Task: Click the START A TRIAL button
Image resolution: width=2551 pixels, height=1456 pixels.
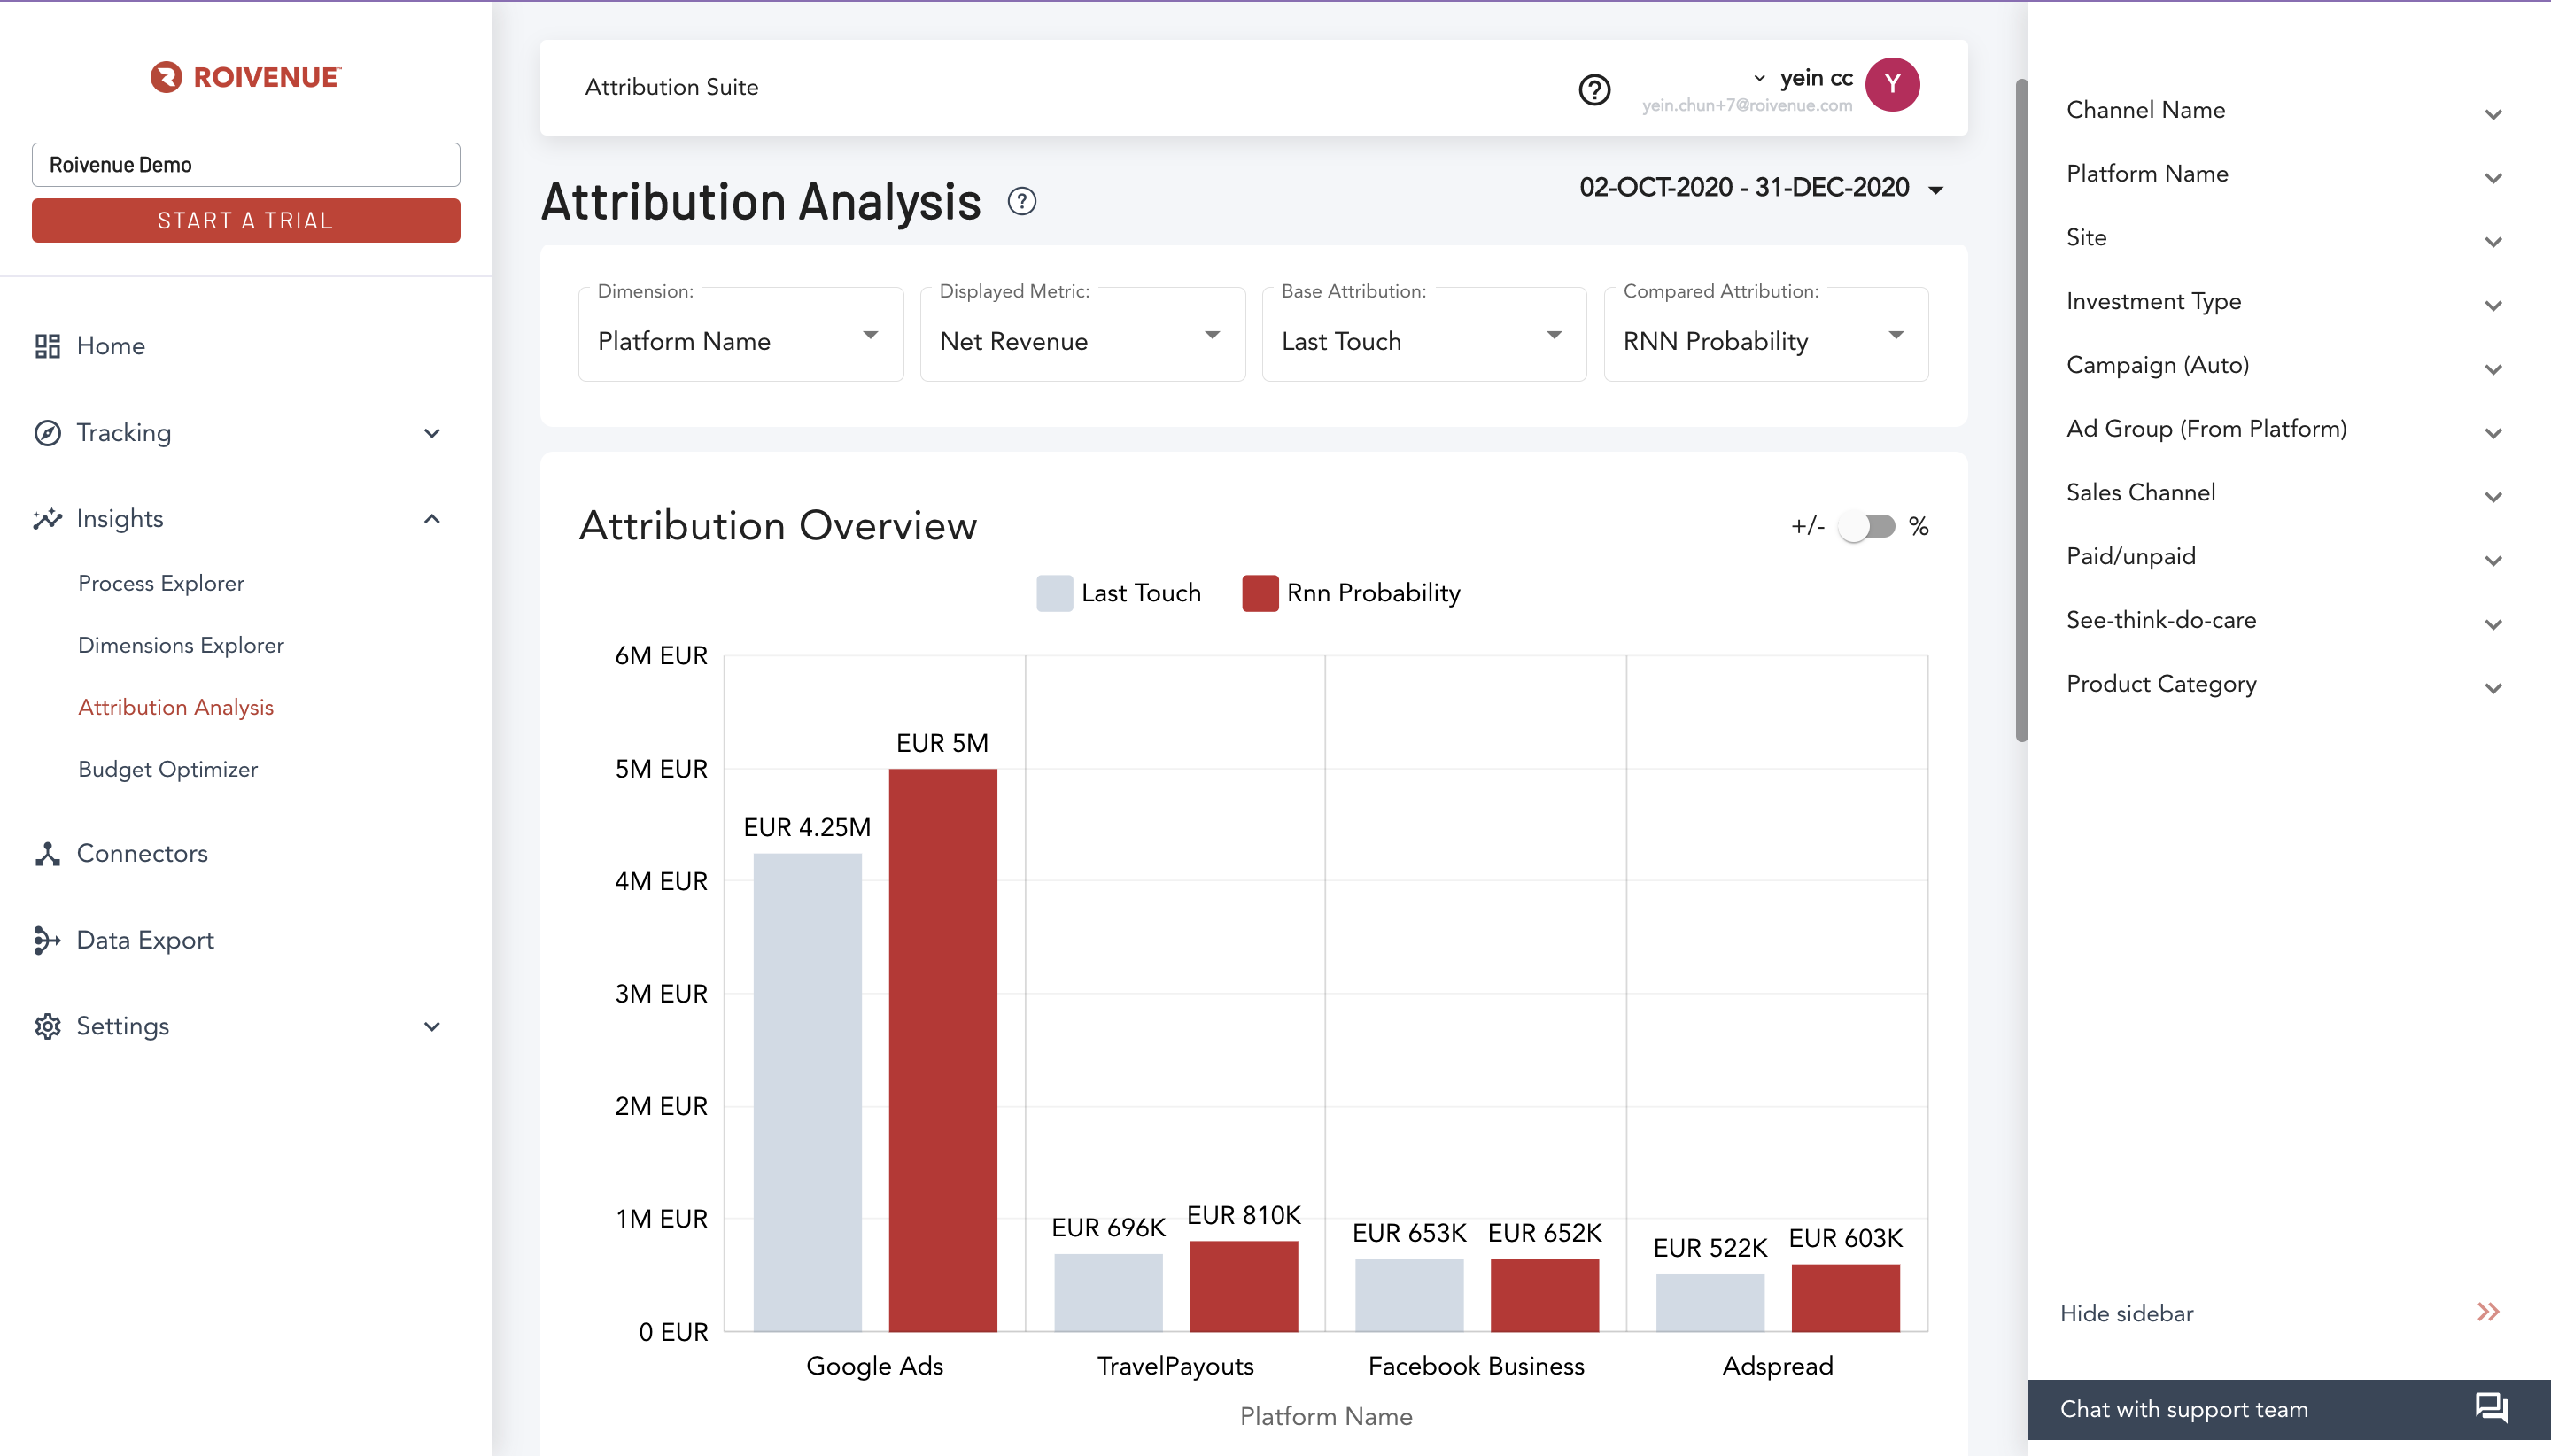Action: coord(246,220)
